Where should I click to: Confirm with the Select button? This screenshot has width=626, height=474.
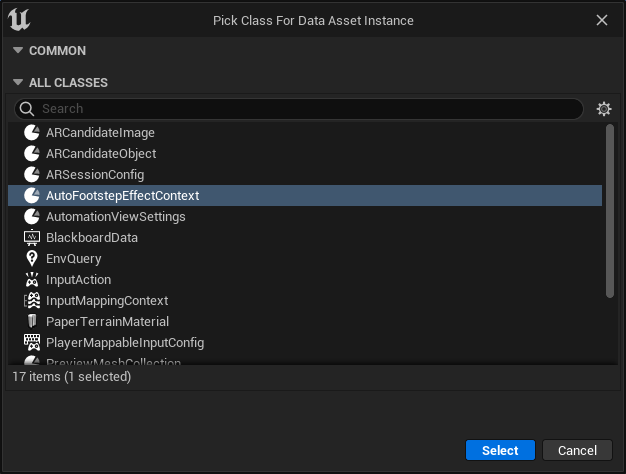(500, 450)
